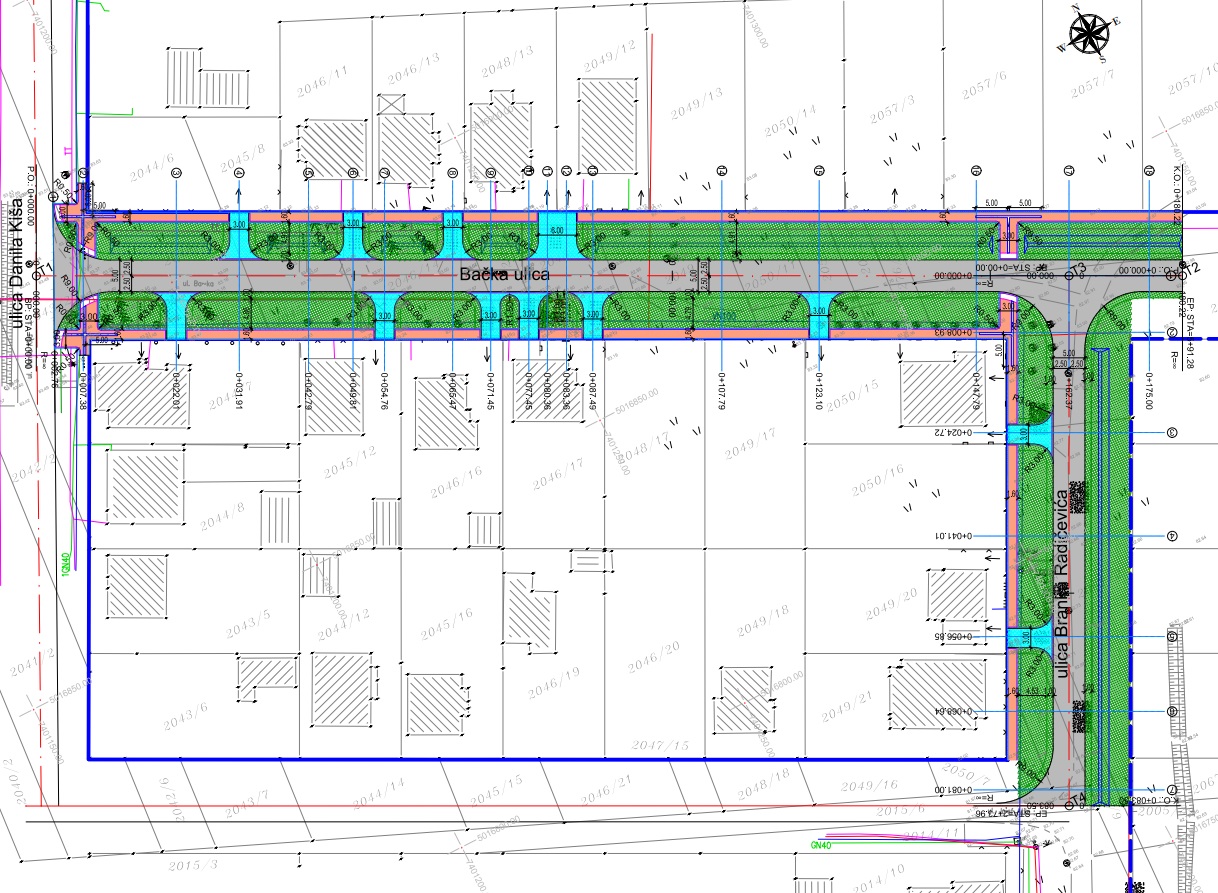
Task: Select the 'Bačka ulica' street name label
Action: [x=504, y=273]
